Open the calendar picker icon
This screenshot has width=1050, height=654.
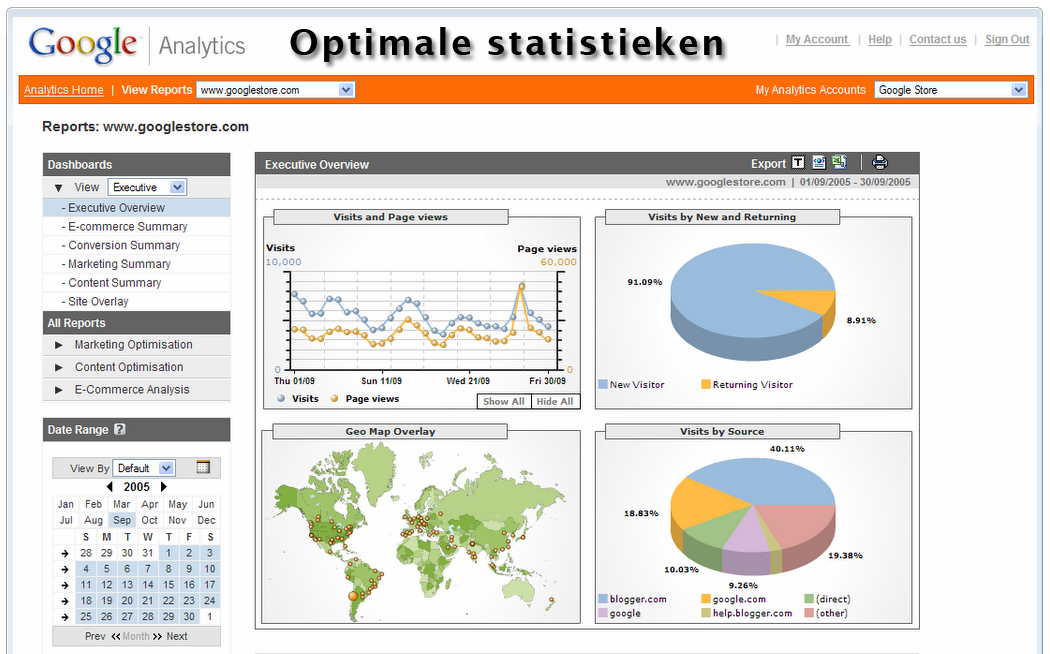pyautogui.click(x=203, y=467)
